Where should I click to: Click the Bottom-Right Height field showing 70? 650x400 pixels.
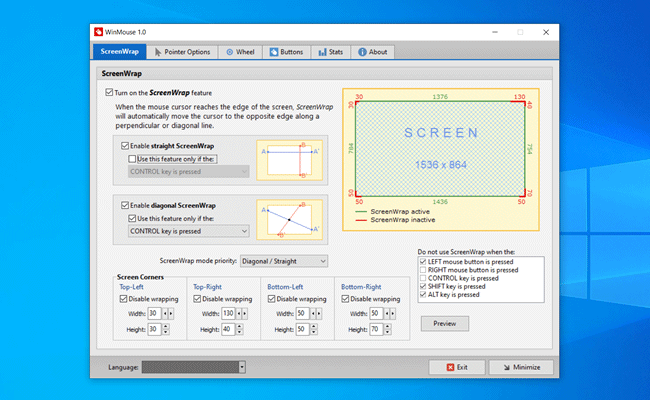click(x=376, y=330)
